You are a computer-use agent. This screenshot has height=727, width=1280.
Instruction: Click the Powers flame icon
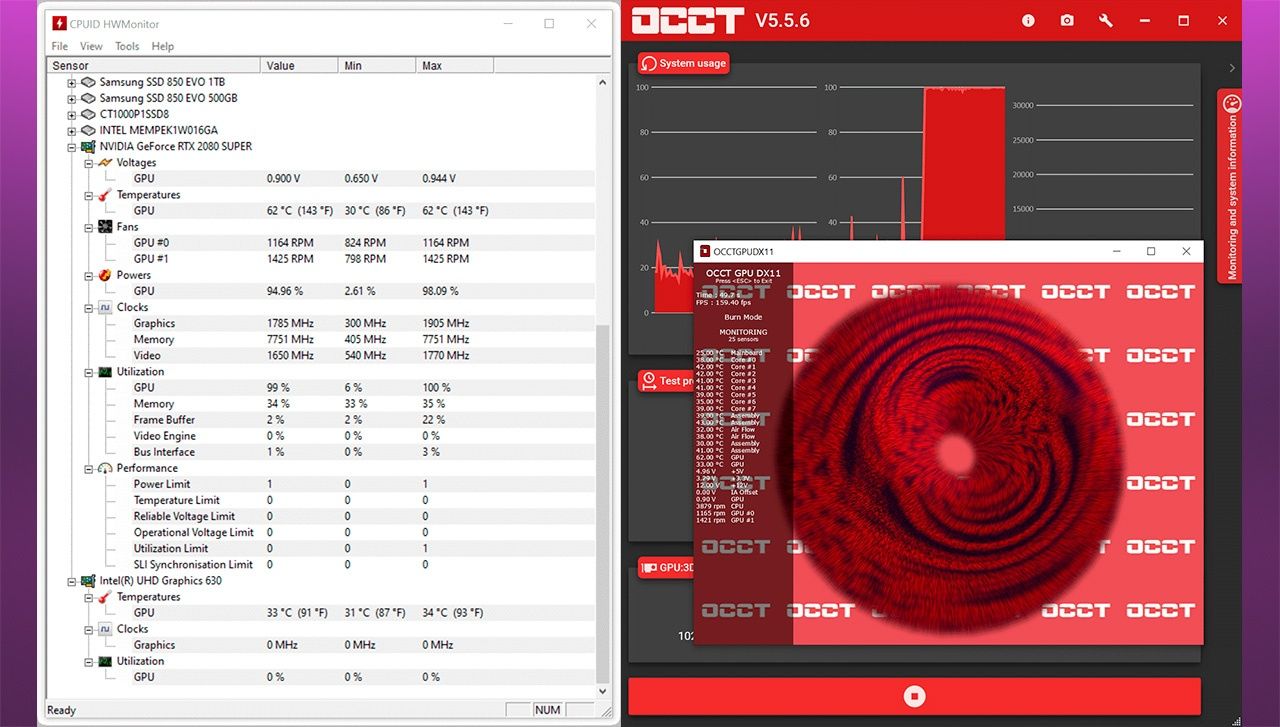[105, 275]
